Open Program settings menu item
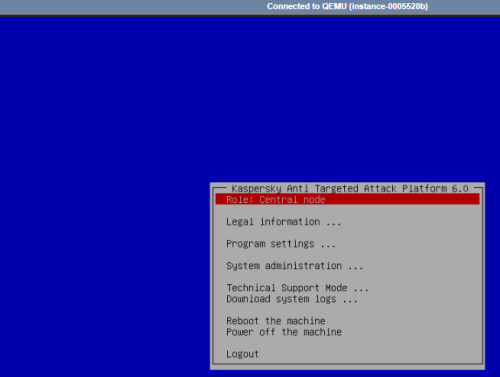Screen dimensions: 500x377 click(281, 244)
